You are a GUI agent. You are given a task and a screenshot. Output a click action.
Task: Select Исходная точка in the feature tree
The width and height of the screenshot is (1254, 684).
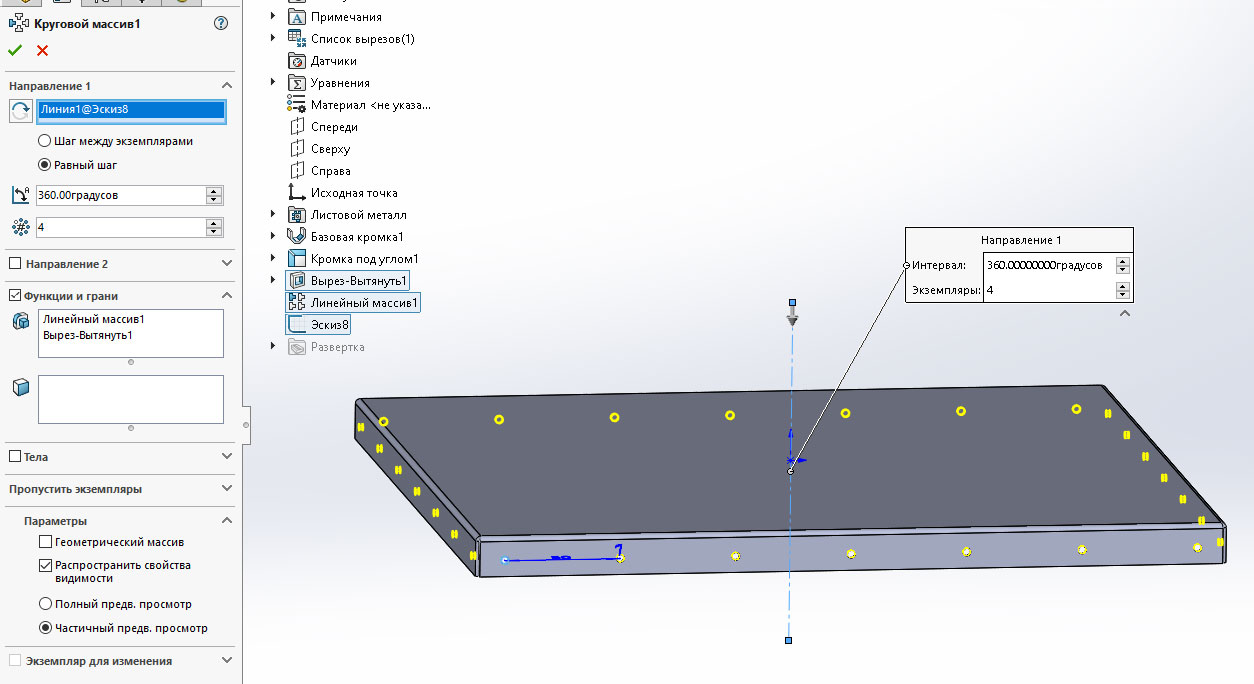point(354,193)
